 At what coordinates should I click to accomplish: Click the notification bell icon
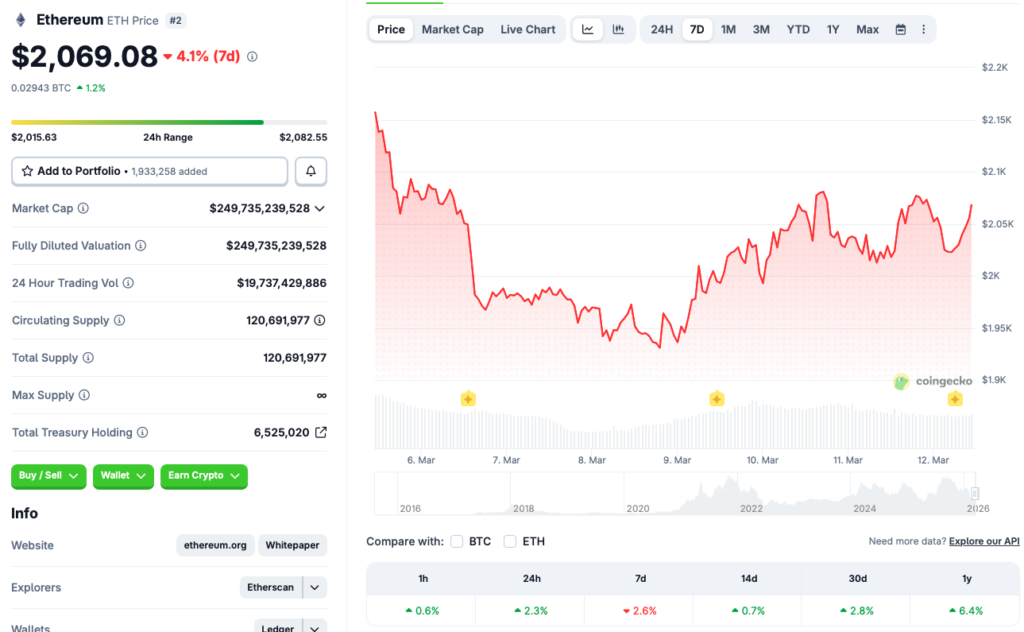pyautogui.click(x=310, y=170)
